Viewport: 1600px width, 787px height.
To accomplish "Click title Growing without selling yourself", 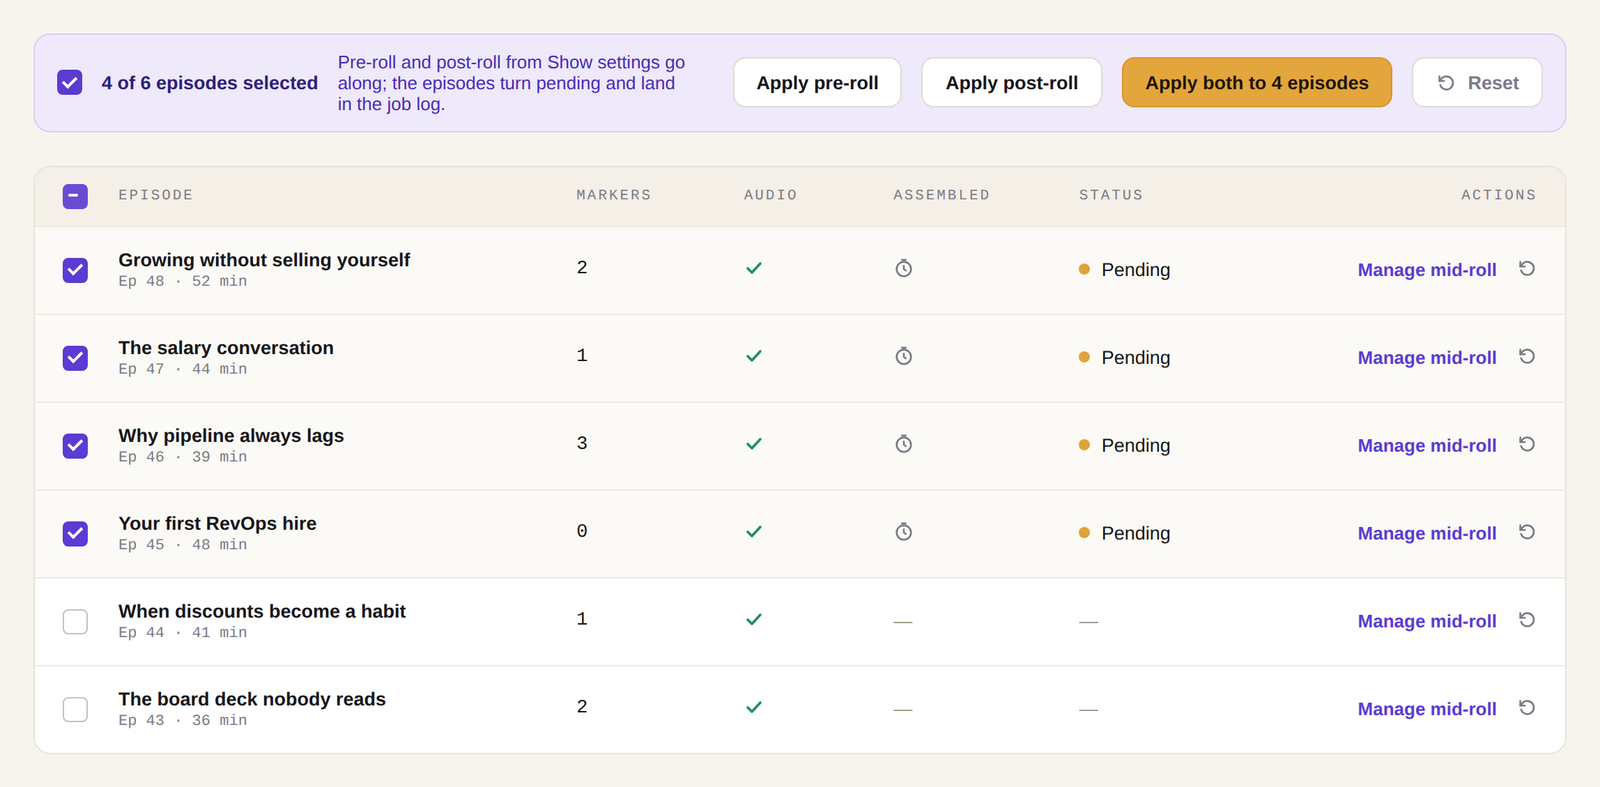I will point(264,260).
